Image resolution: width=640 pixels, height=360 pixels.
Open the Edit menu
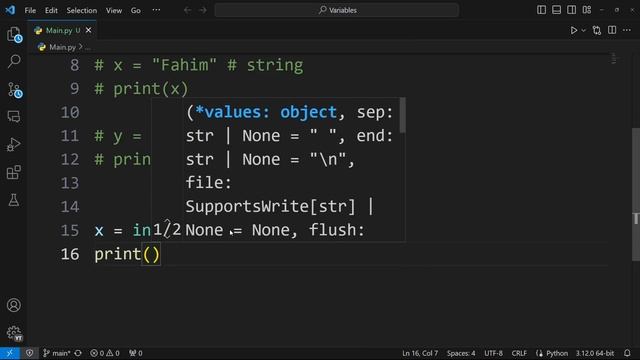point(51,10)
